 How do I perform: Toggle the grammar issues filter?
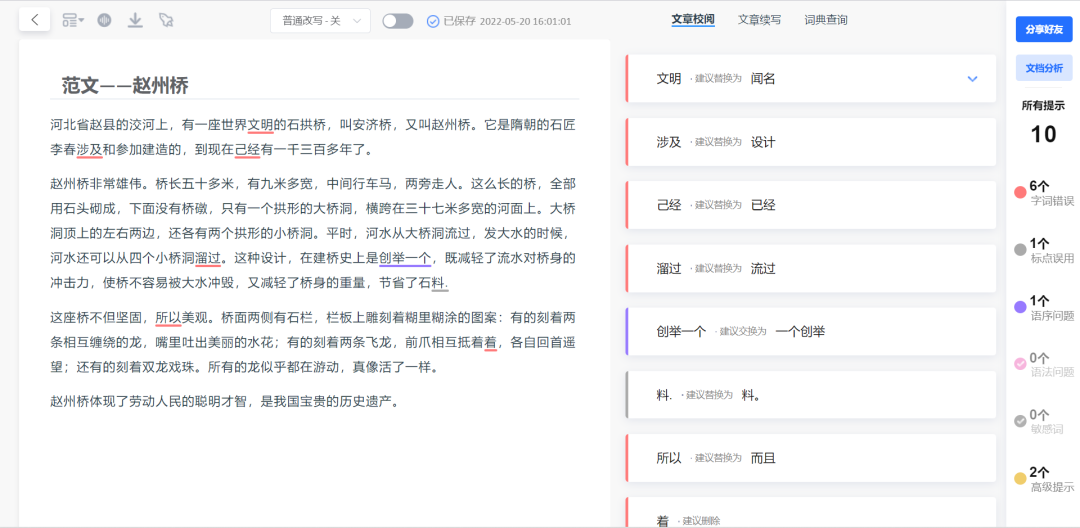click(1020, 364)
